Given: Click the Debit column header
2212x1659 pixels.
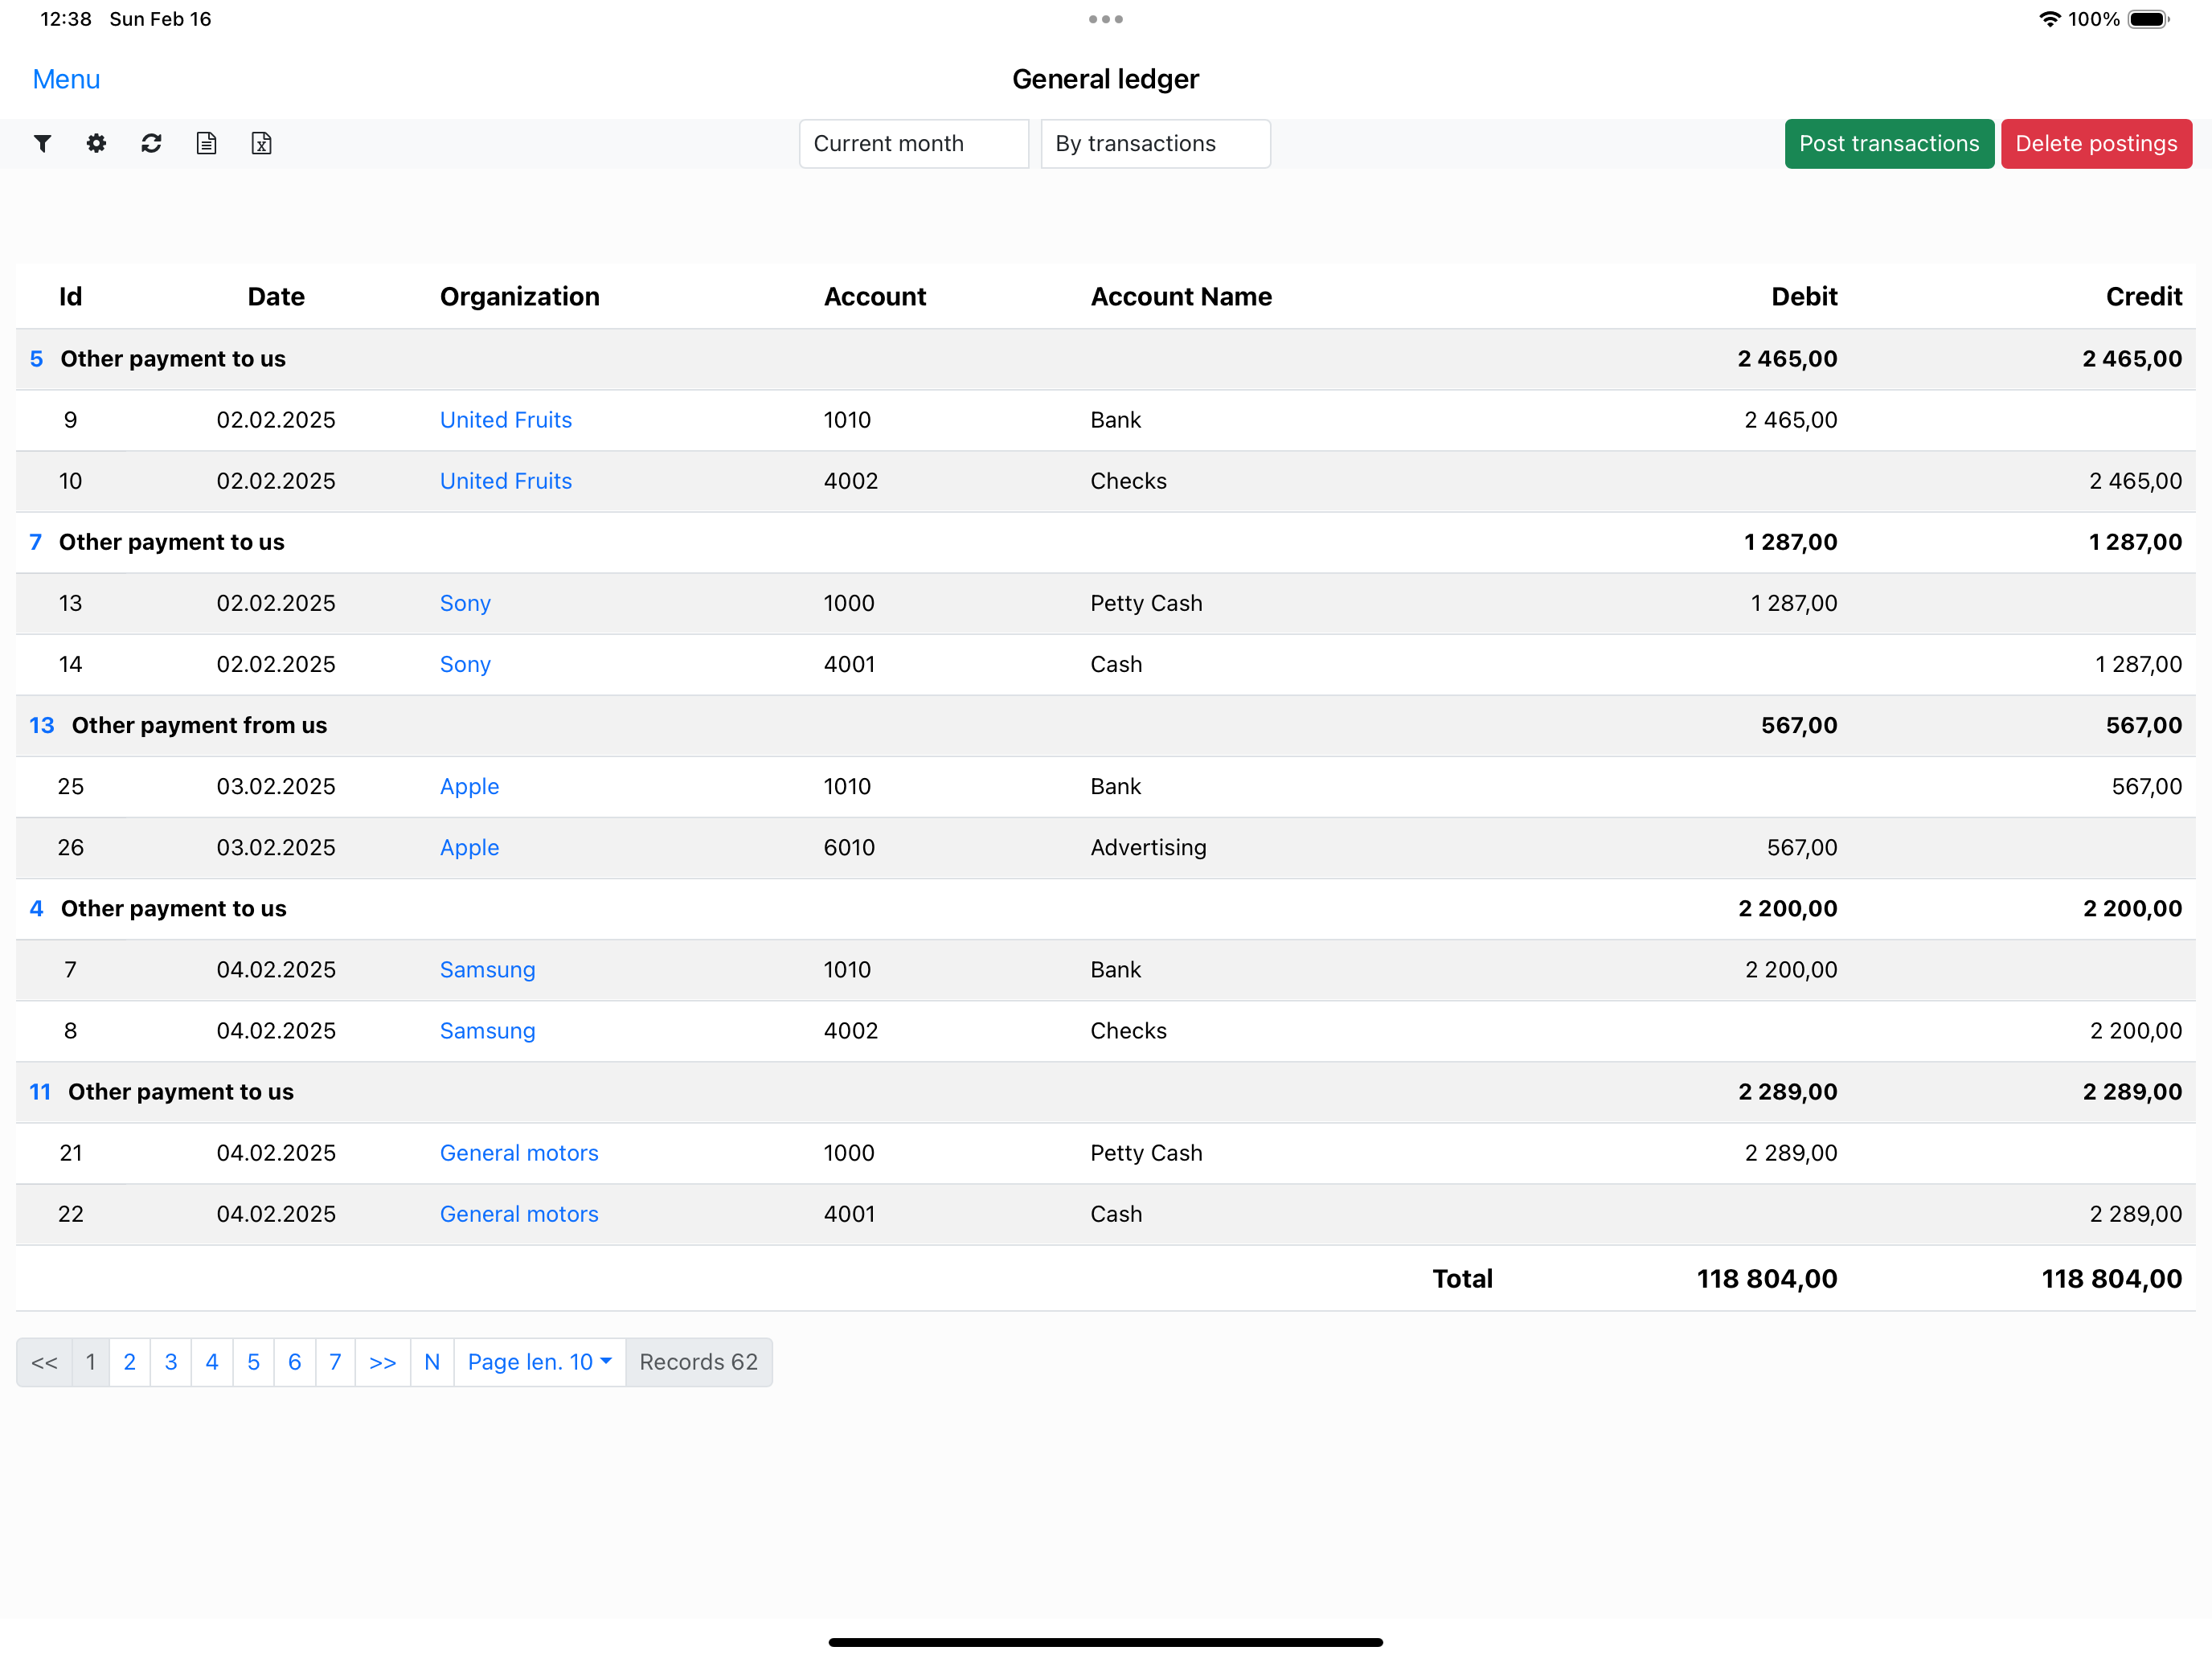Looking at the screenshot, I should coord(1804,297).
